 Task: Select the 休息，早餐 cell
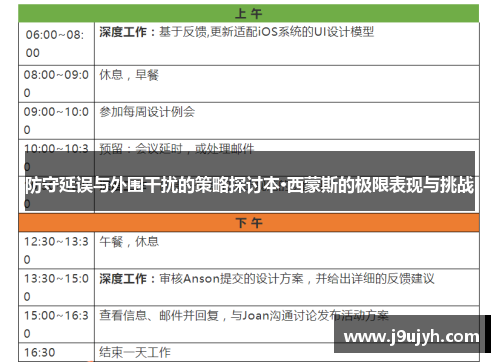287,84
